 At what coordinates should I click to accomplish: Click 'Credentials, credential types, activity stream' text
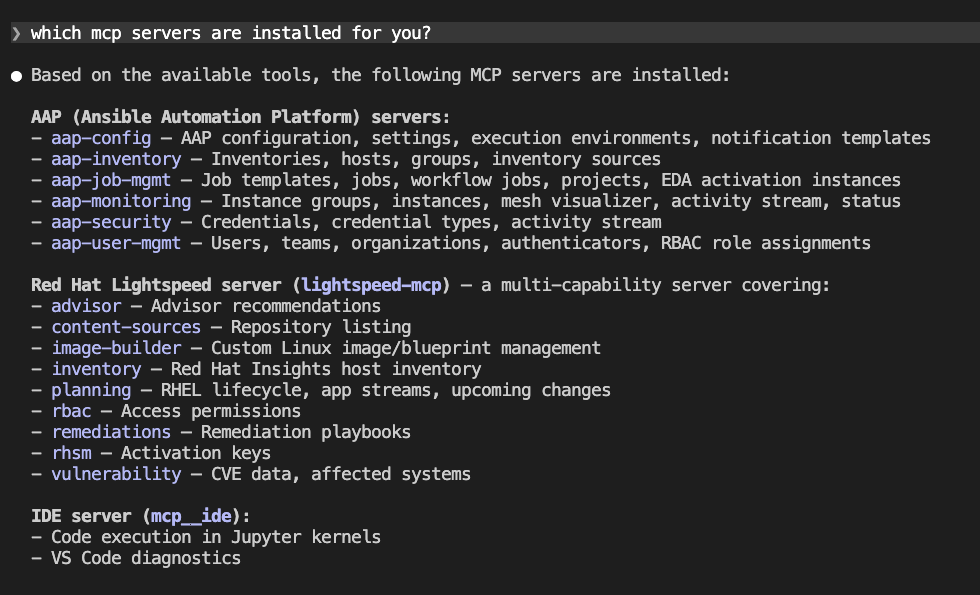431,222
